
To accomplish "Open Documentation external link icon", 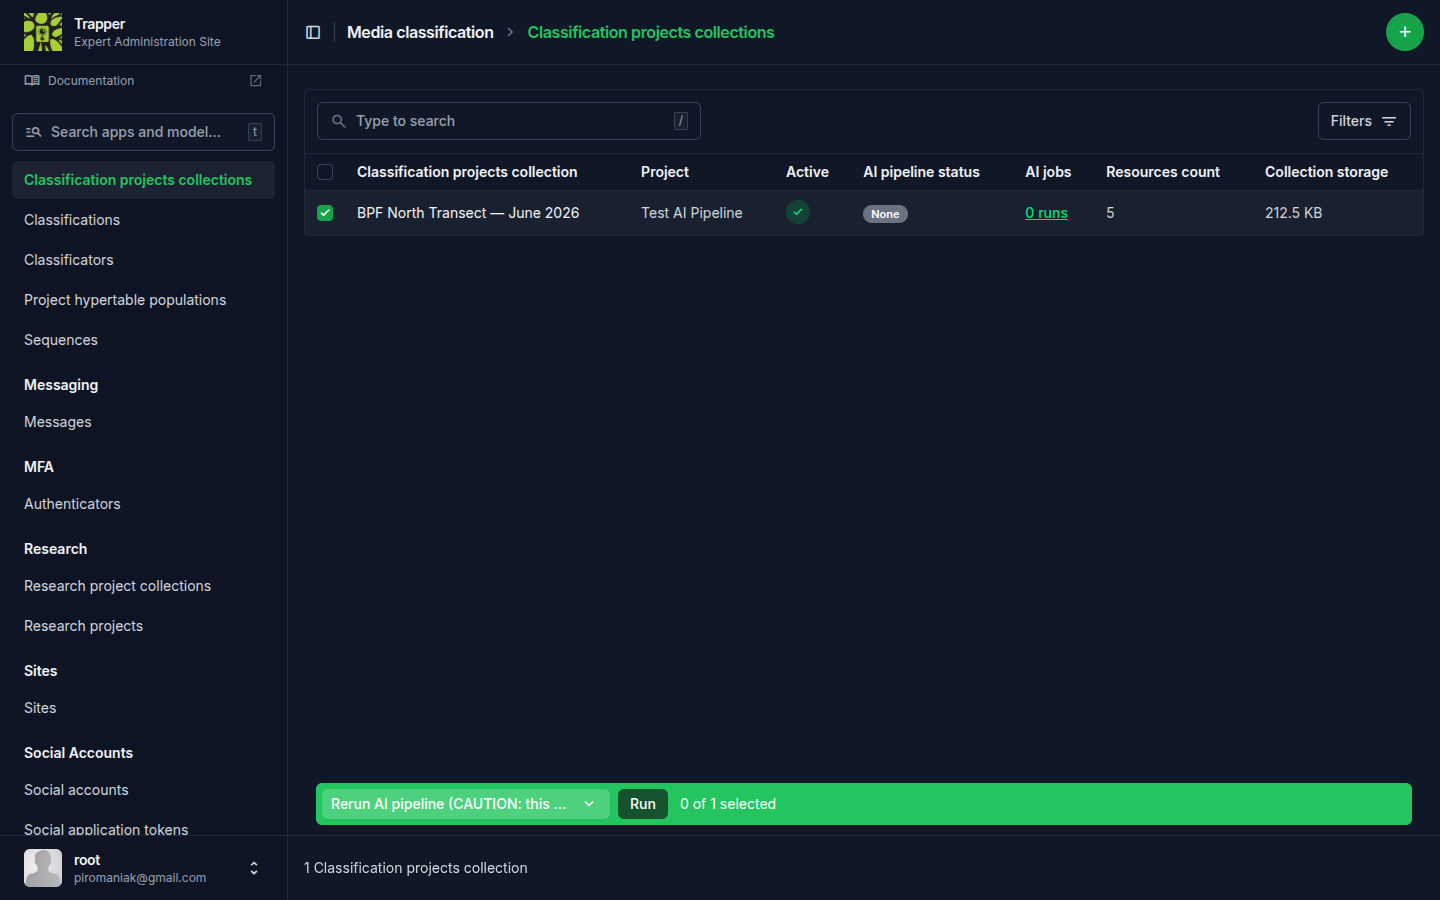I will pyautogui.click(x=255, y=81).
